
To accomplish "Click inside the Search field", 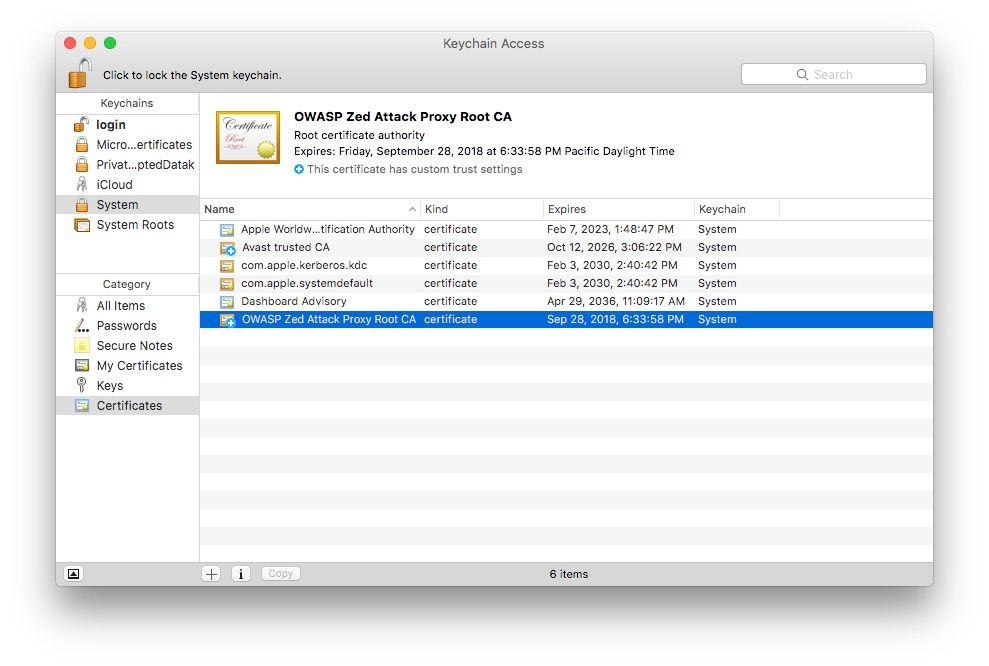I will tap(833, 74).
